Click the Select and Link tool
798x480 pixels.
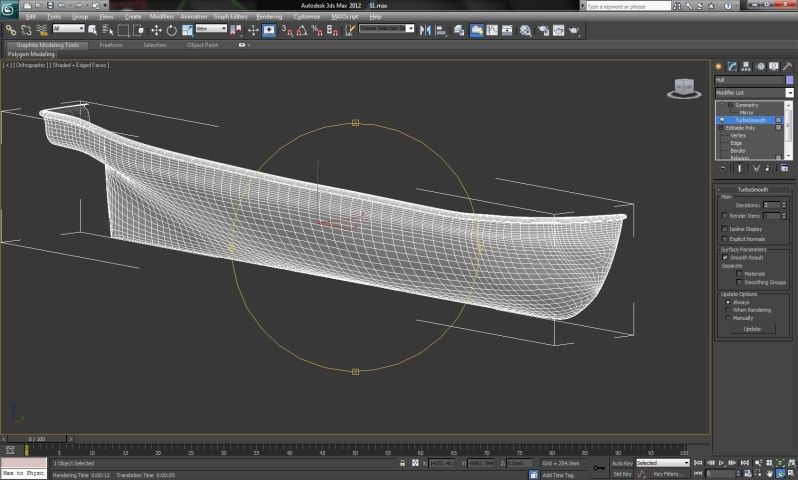(x=11, y=31)
